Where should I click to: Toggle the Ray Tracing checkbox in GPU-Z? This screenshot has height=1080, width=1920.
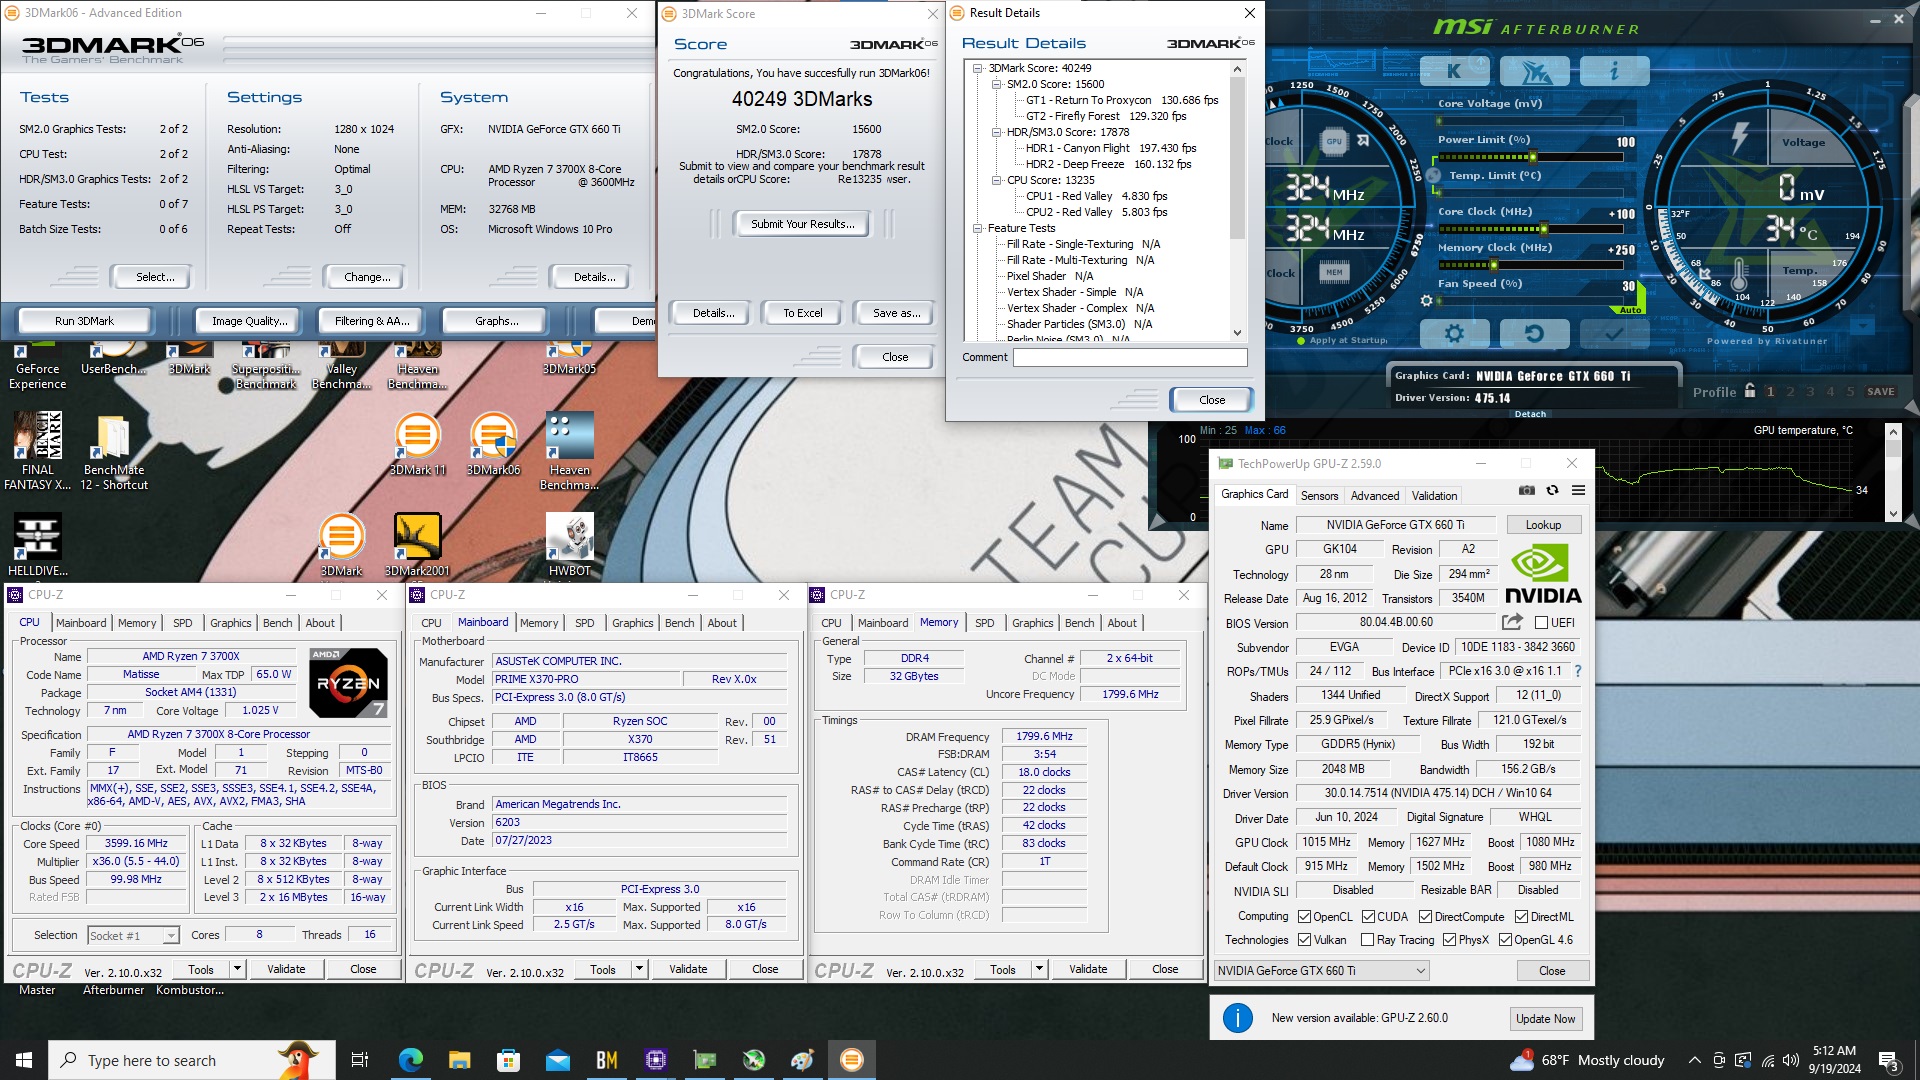pyautogui.click(x=1367, y=940)
